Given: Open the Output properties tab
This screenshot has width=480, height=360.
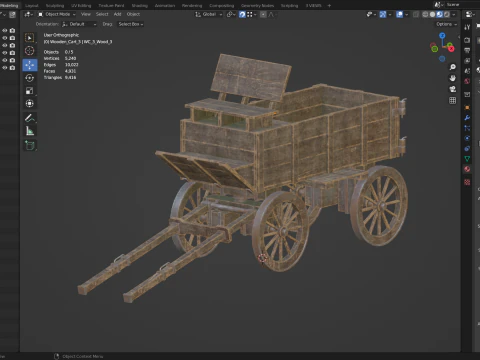Looking at the screenshot, I should [x=467, y=50].
